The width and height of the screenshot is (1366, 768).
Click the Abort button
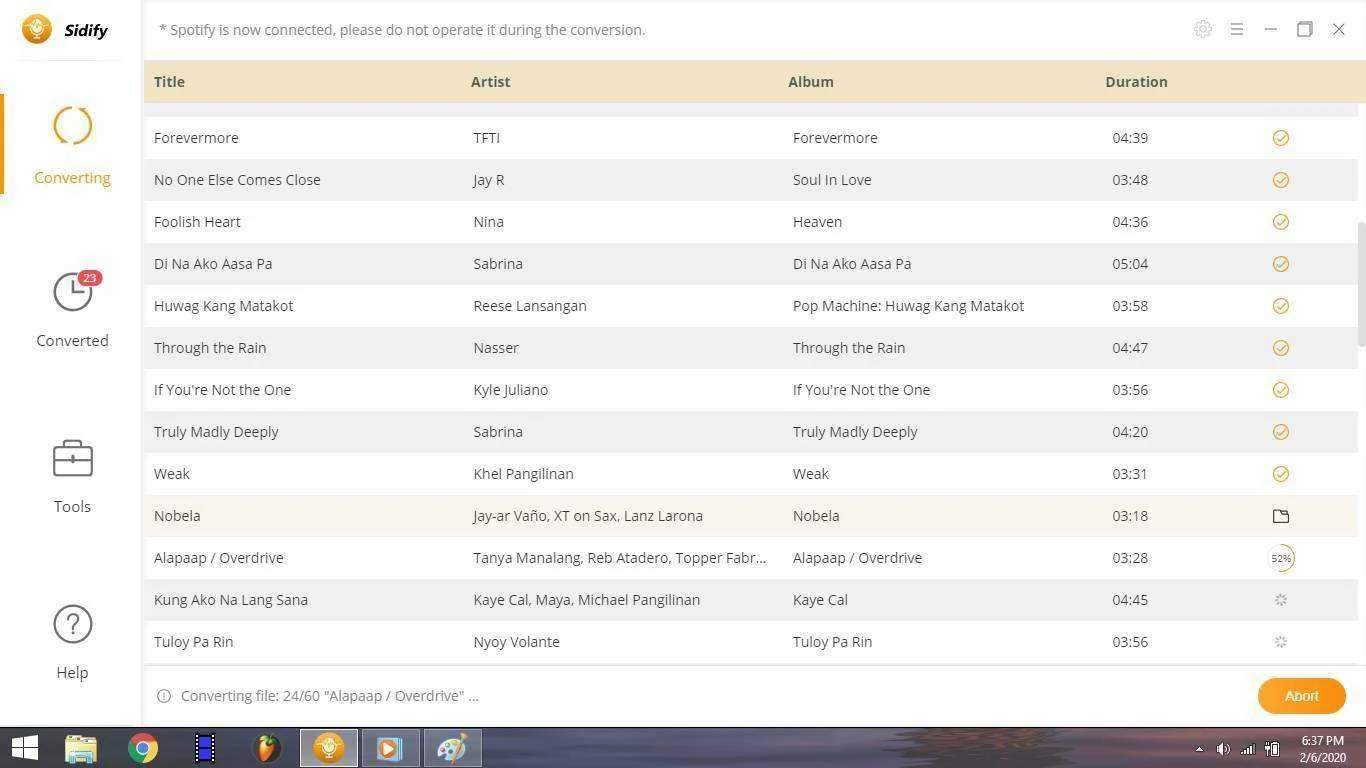pyautogui.click(x=1301, y=696)
